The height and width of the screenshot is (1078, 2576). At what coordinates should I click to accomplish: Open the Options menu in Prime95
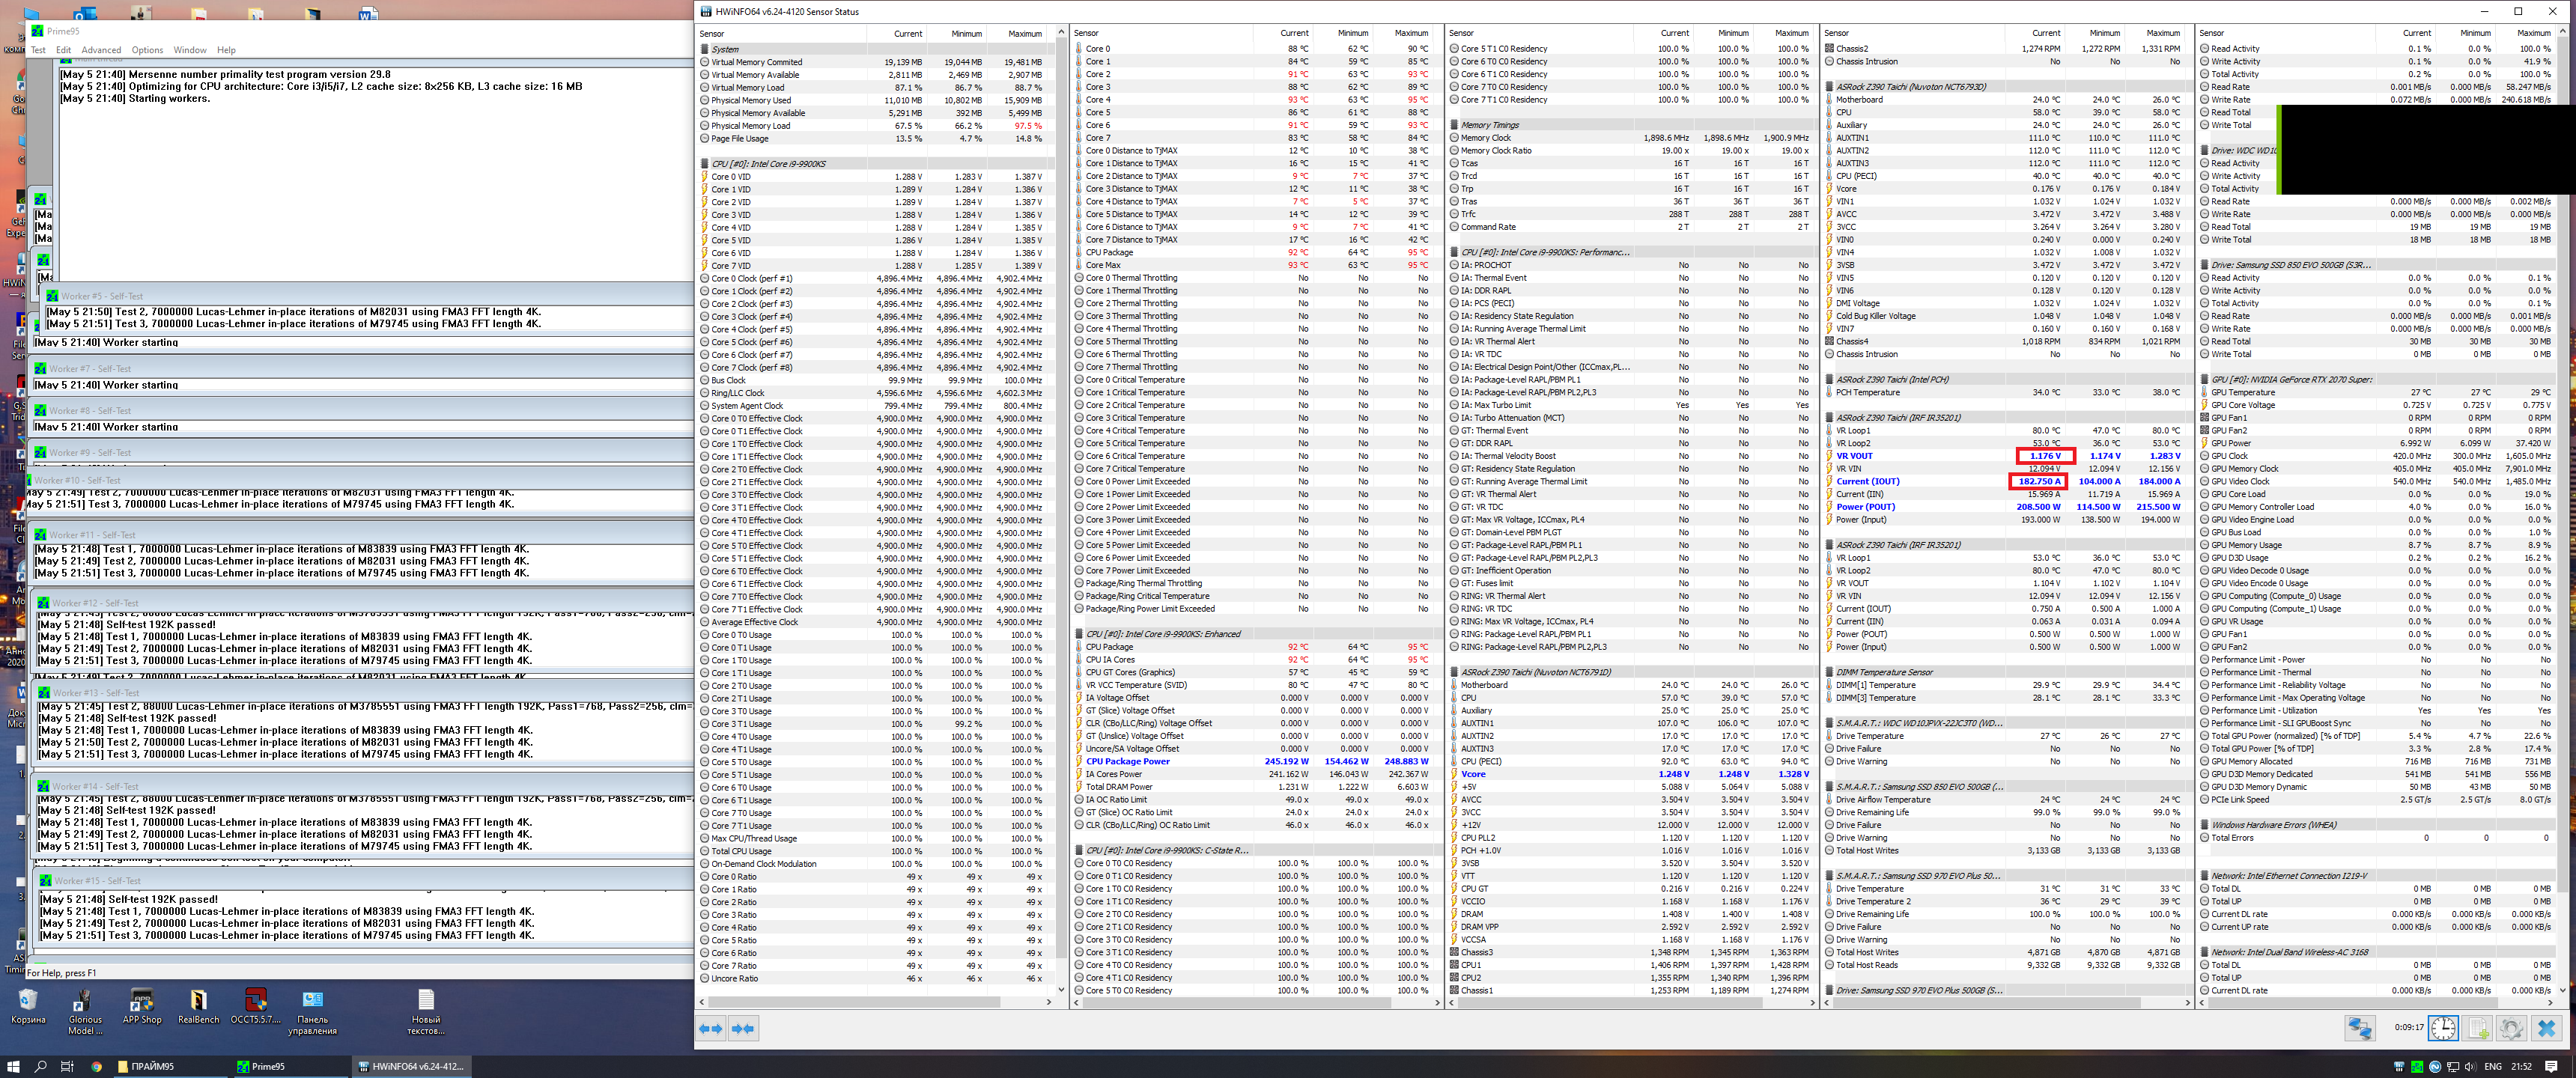(147, 50)
